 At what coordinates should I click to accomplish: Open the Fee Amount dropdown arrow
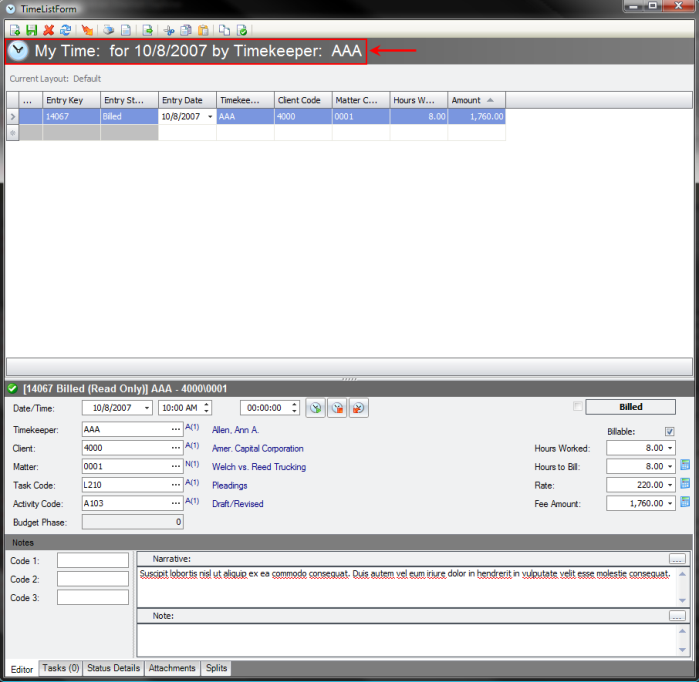(668, 503)
